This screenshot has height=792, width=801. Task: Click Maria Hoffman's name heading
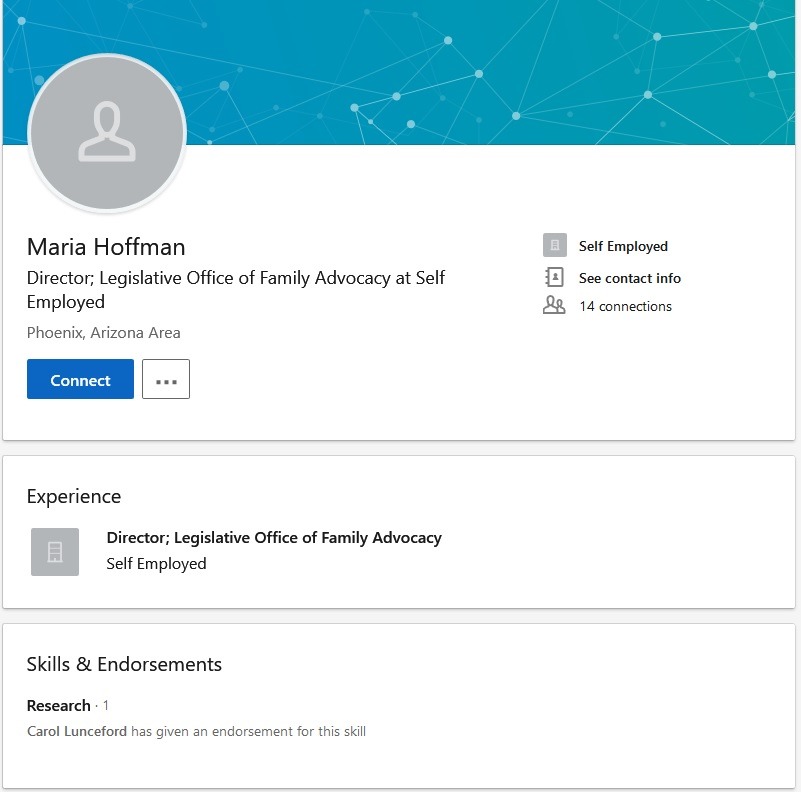click(x=106, y=246)
